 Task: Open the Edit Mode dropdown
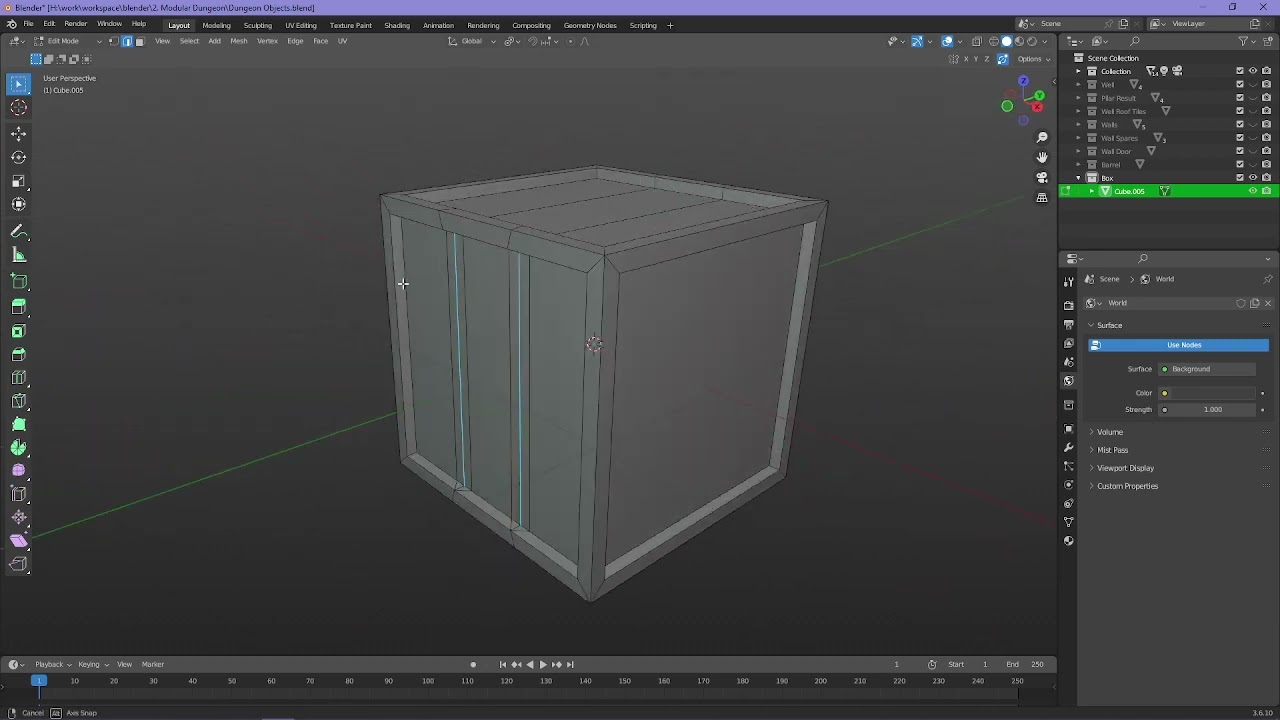pyautogui.click(x=68, y=41)
